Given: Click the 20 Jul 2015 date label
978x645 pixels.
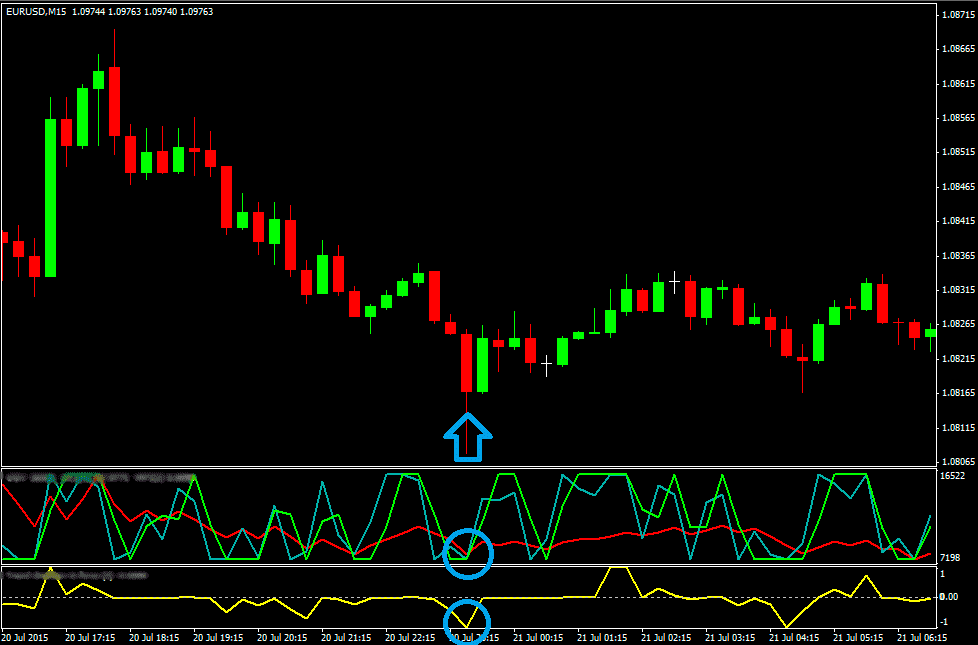Looking at the screenshot, I should (25, 637).
